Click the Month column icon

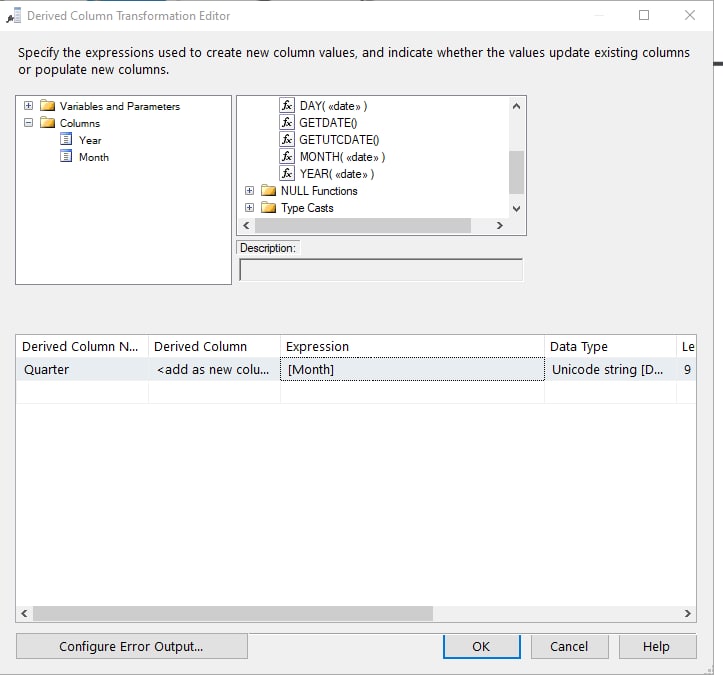(66, 156)
